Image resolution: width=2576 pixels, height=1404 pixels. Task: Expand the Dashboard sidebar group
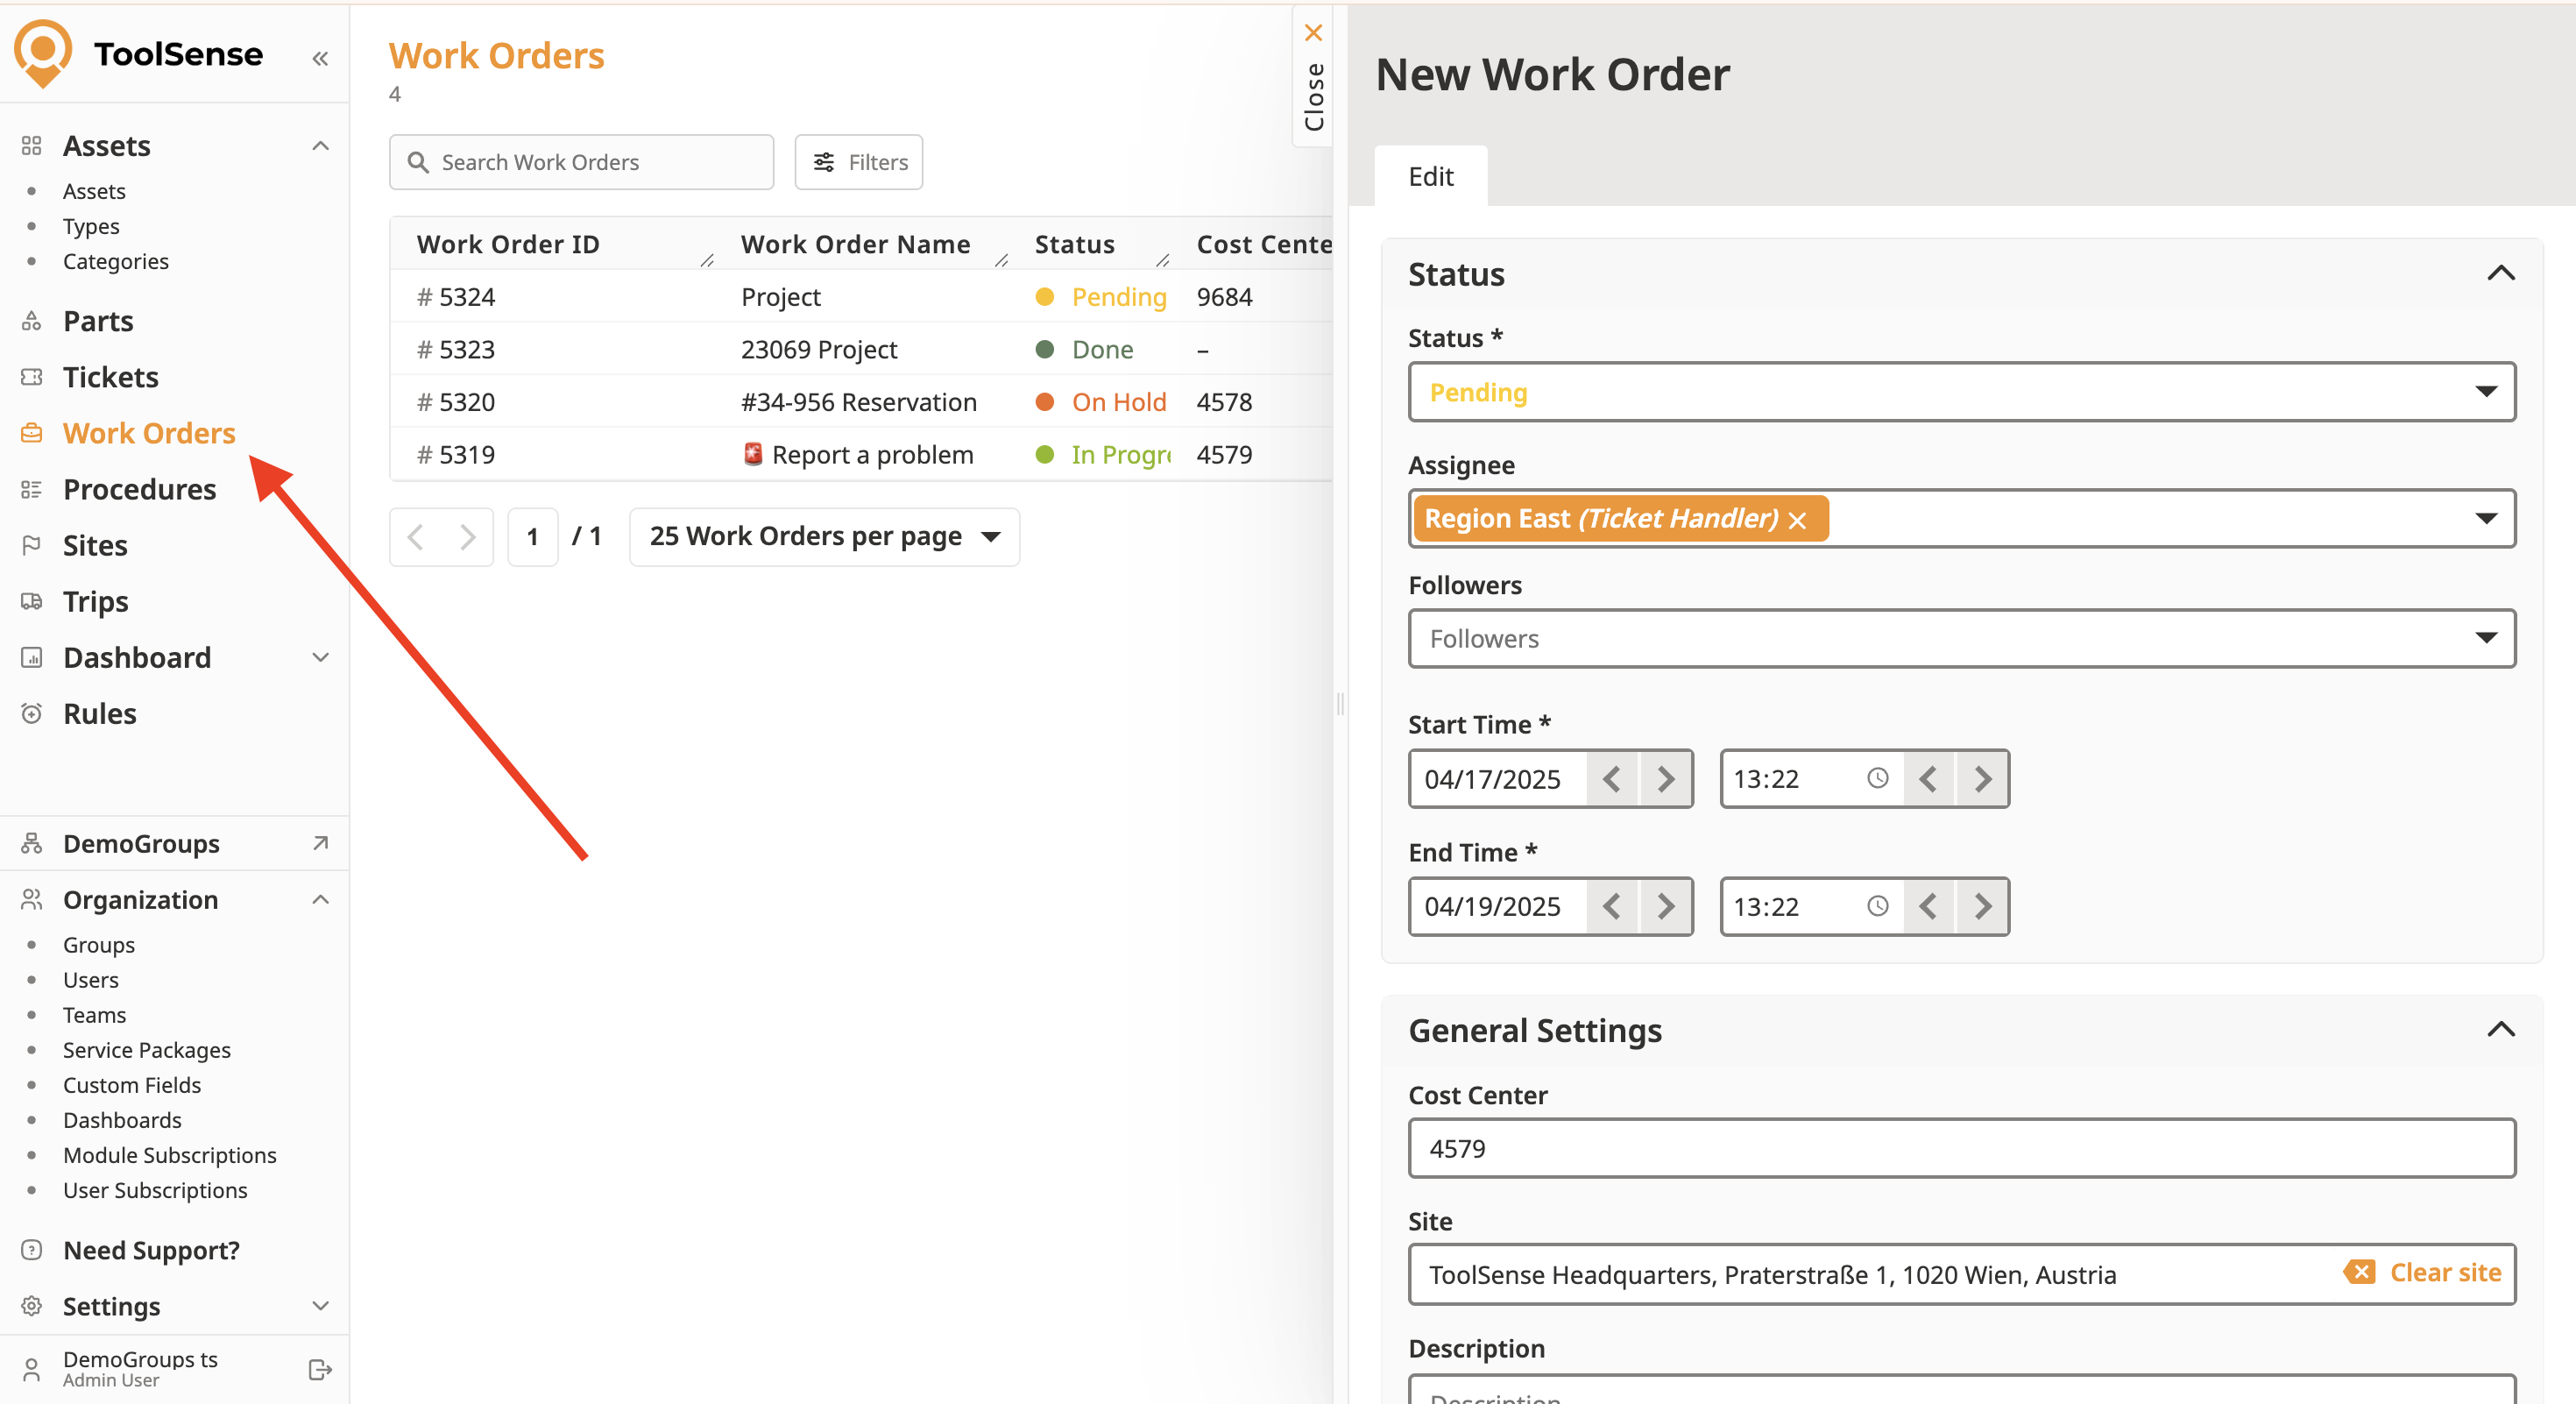[x=320, y=657]
